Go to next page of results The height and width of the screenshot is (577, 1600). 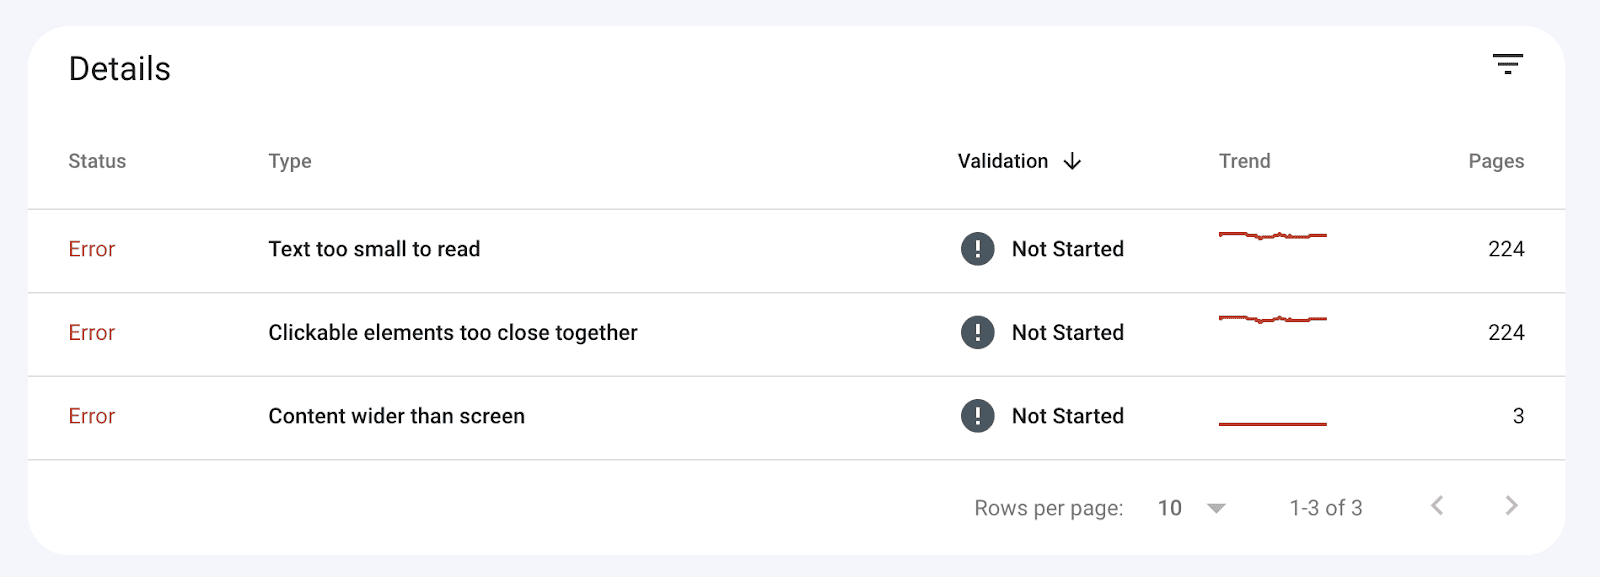click(x=1511, y=506)
